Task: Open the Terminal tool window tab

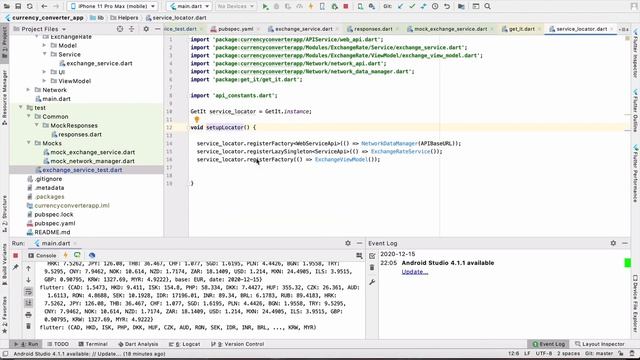Action: (x=93, y=344)
